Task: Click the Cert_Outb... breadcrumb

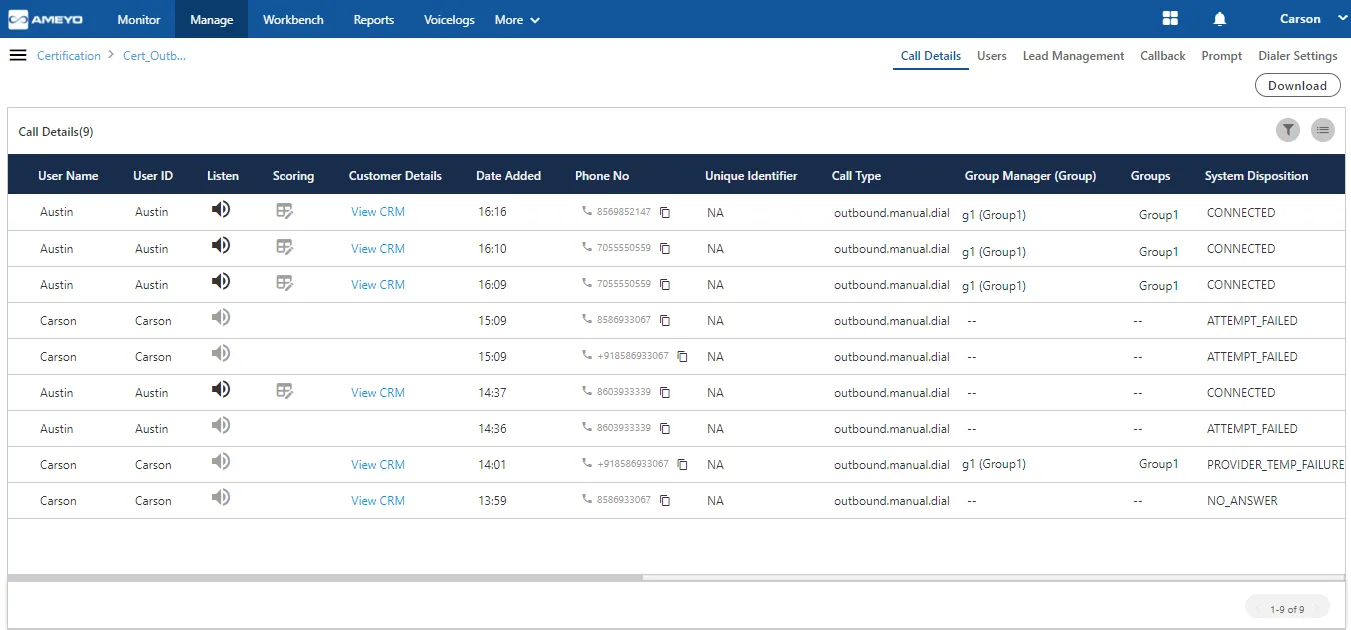Action: pyautogui.click(x=154, y=56)
